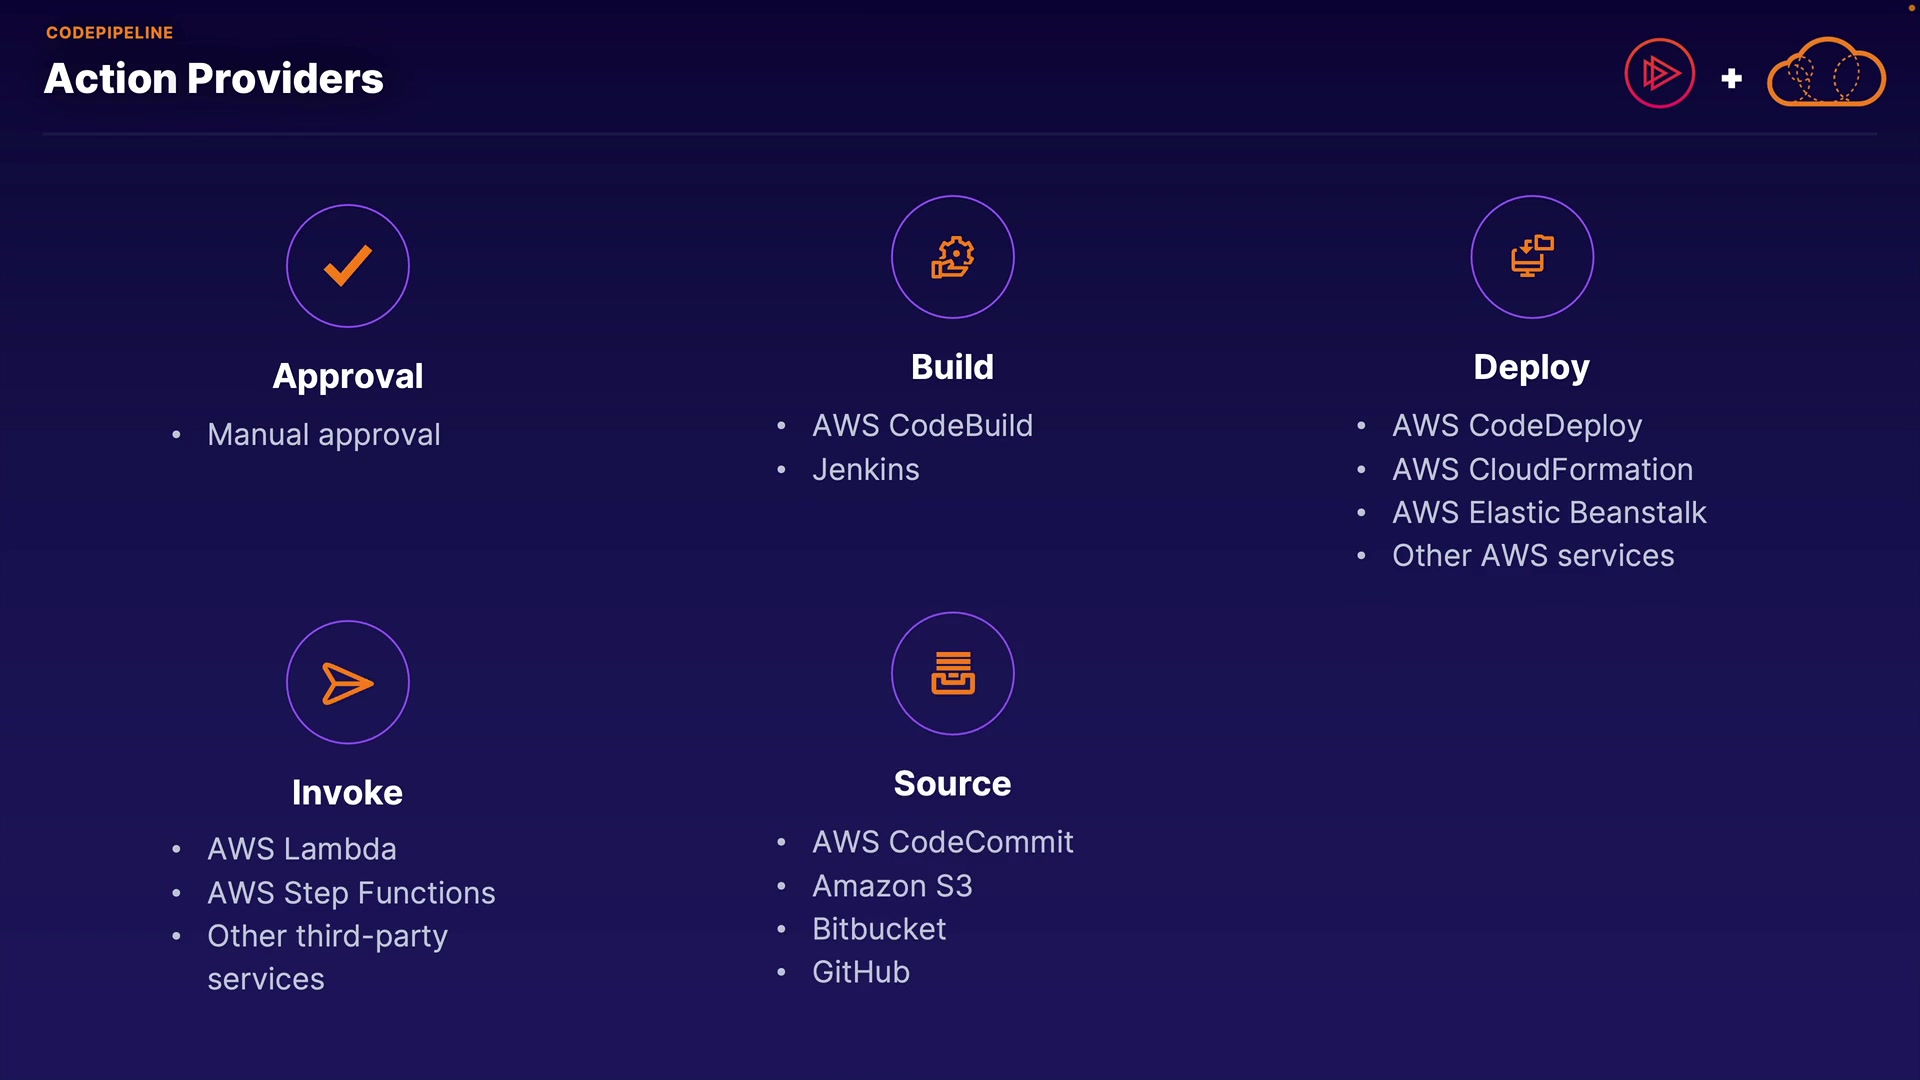The image size is (1920, 1080).
Task: Click the Invoke paper-plane icon
Action: point(347,683)
